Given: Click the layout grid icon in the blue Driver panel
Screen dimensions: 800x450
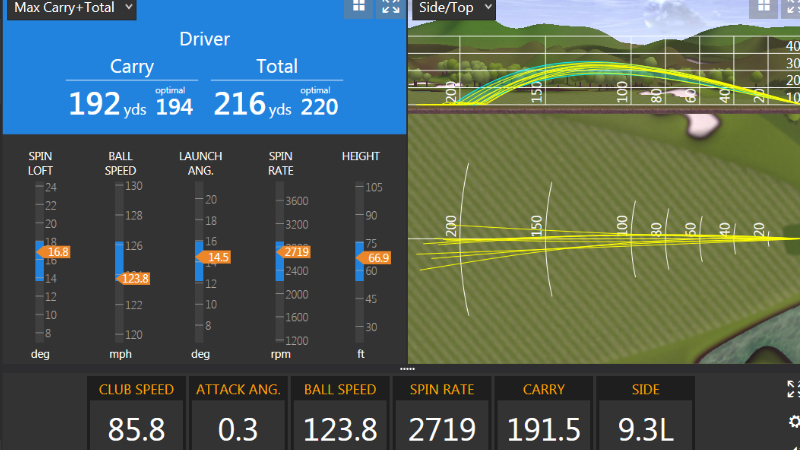Looking at the screenshot, I should tap(358, 7).
